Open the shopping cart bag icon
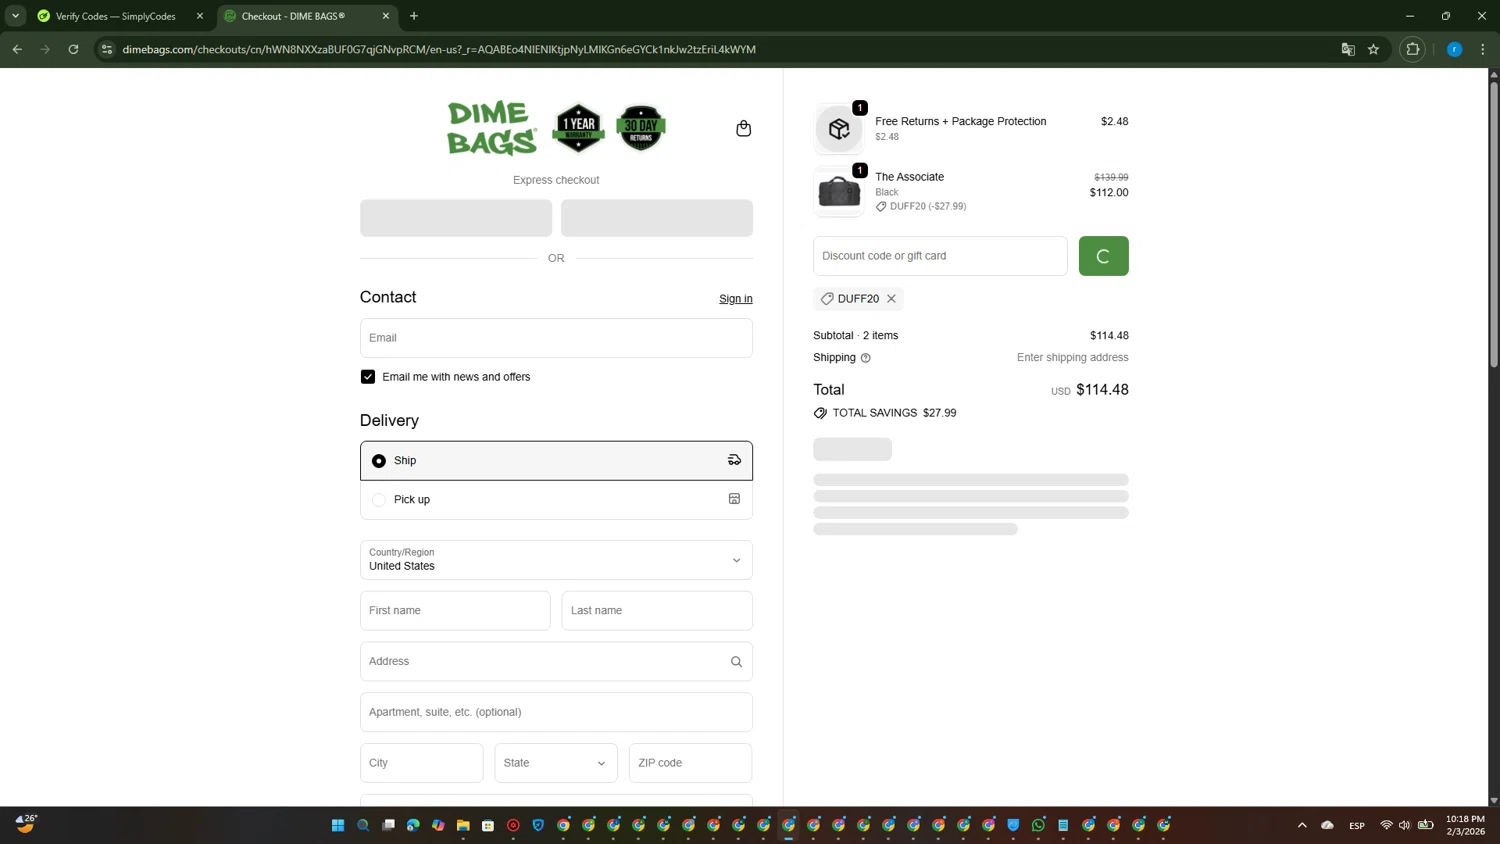The image size is (1500, 844). pyautogui.click(x=743, y=128)
